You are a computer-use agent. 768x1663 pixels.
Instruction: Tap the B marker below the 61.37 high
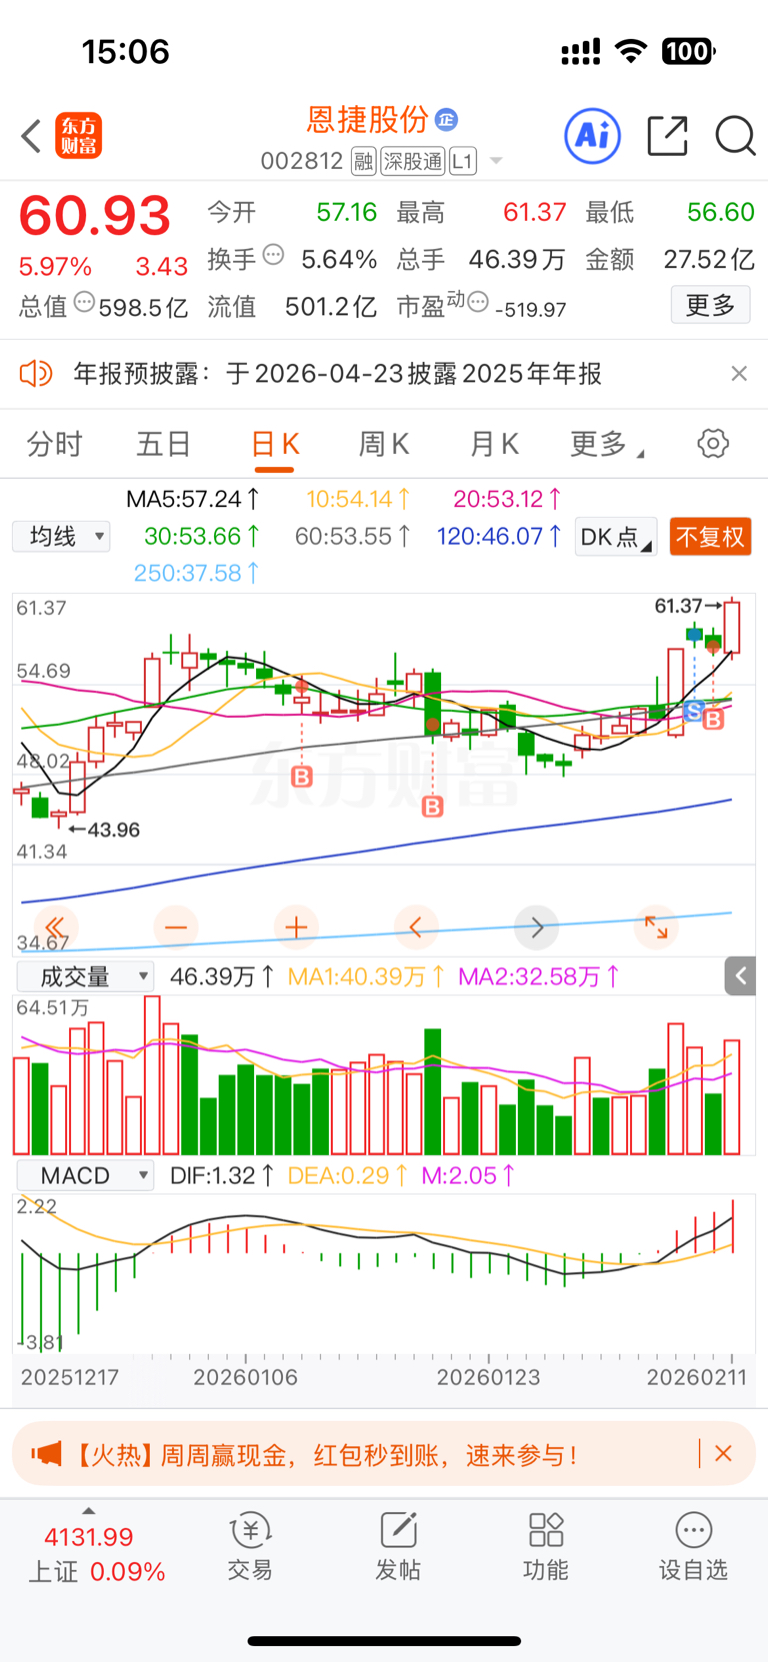713,718
